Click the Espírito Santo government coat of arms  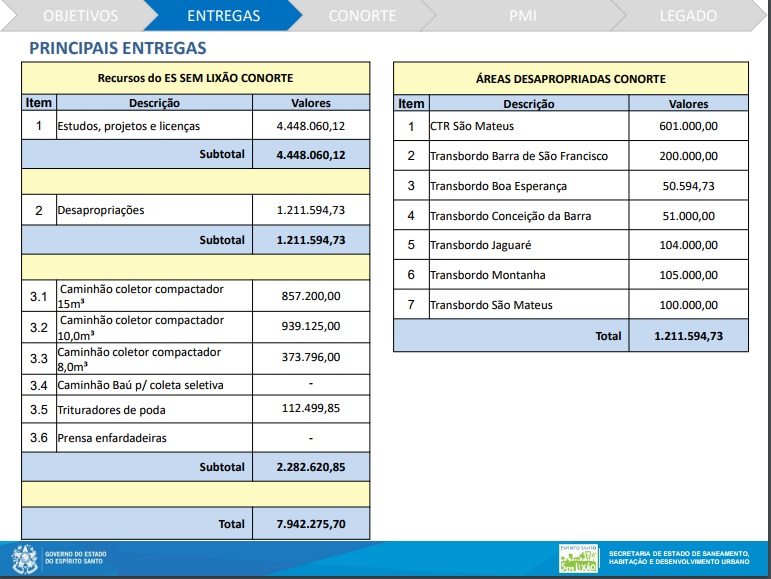click(23, 558)
